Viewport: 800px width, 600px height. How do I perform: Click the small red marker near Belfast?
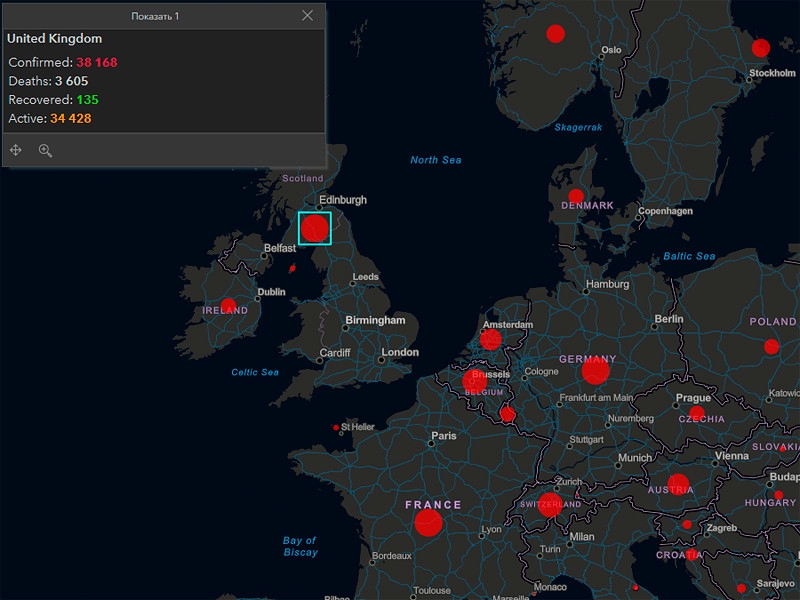coord(292,268)
